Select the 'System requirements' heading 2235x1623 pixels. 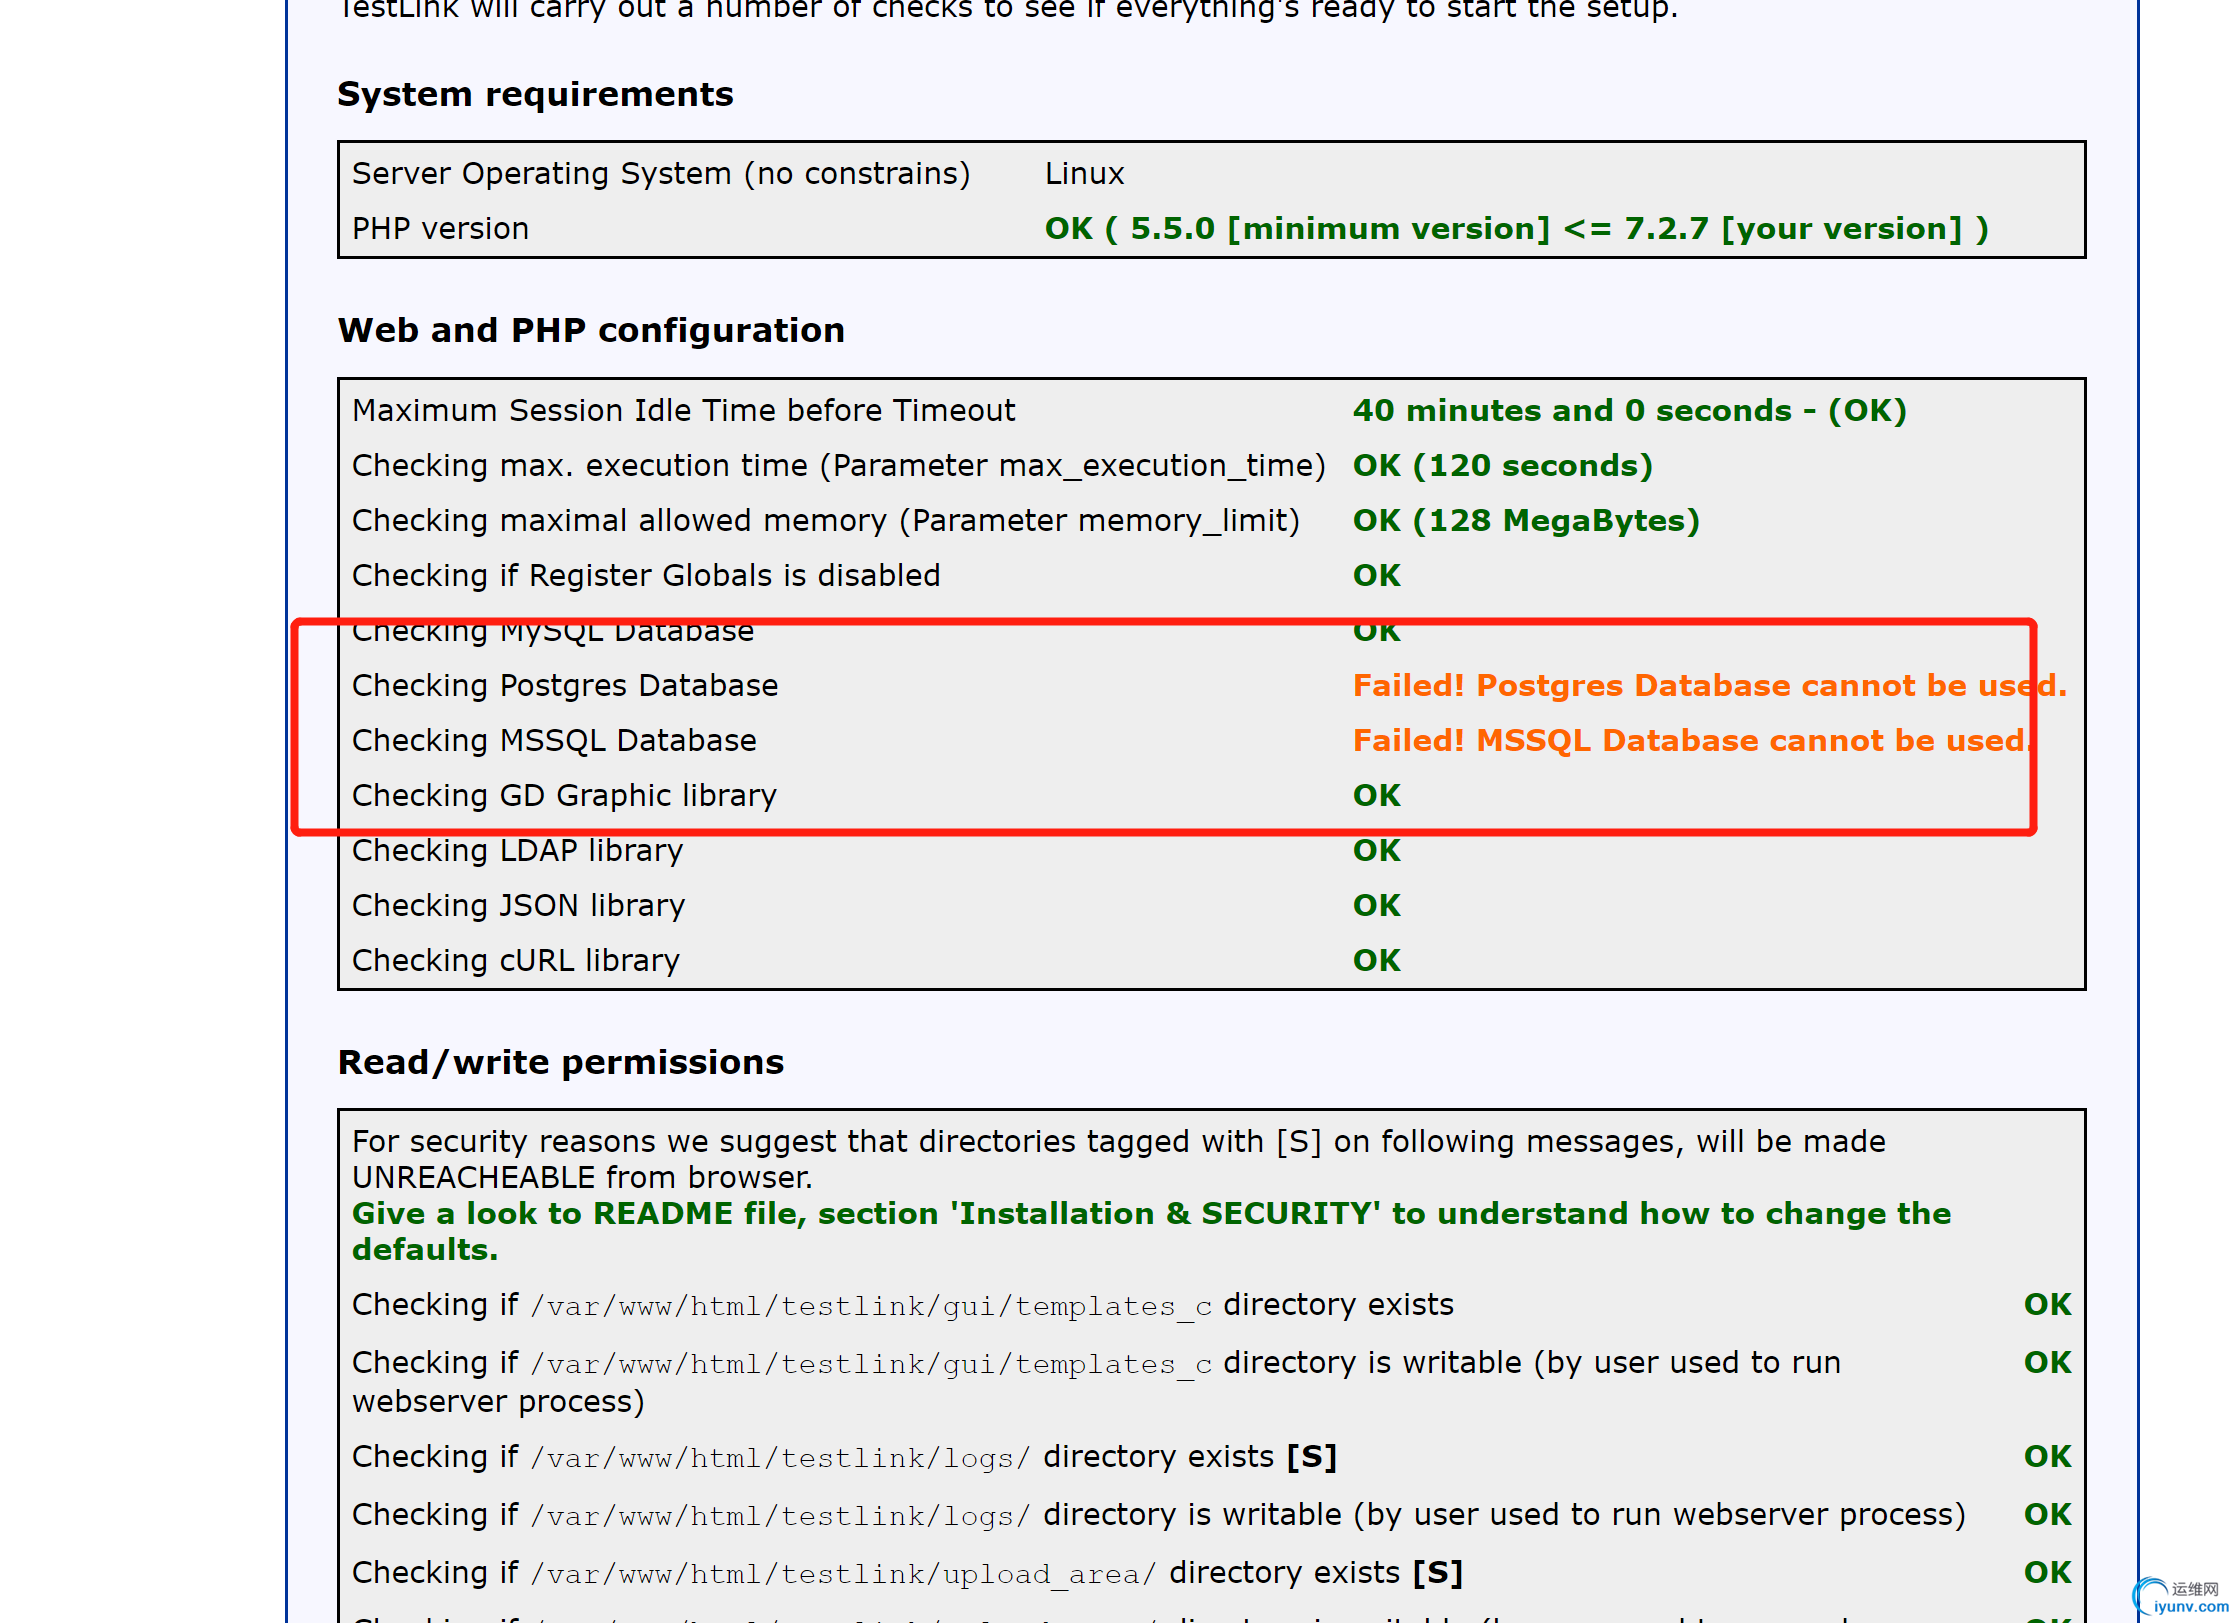535,95
